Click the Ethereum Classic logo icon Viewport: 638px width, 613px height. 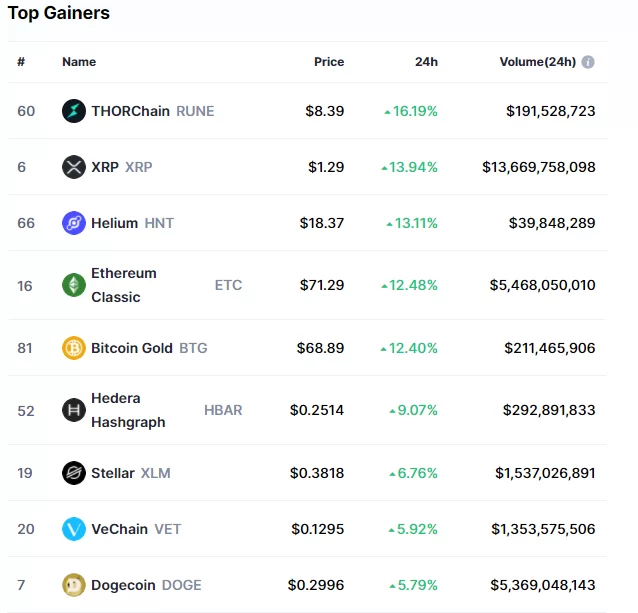tap(74, 285)
